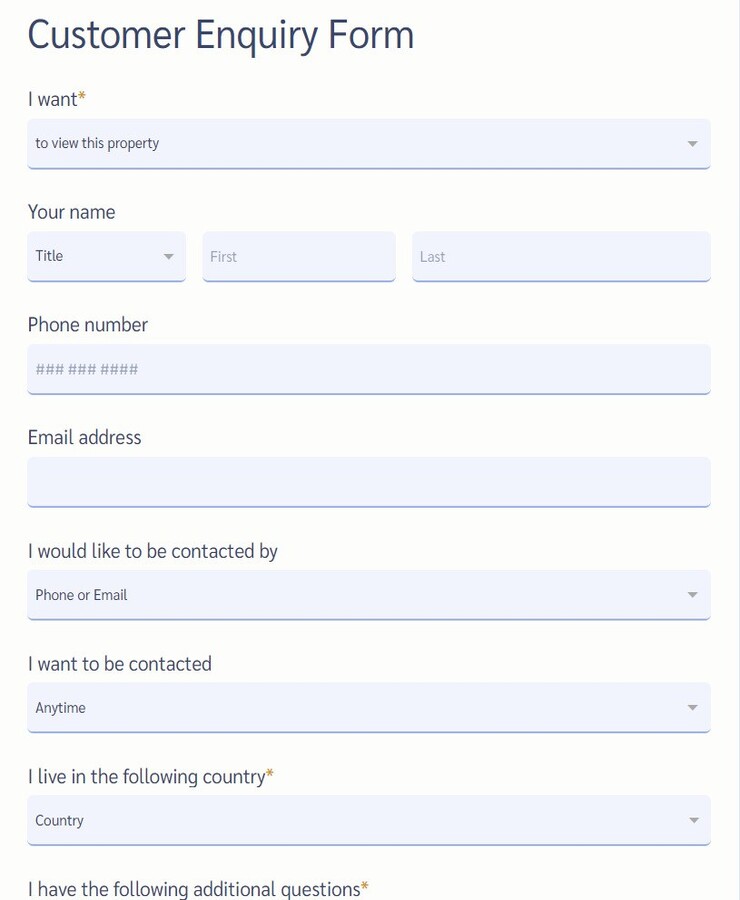
Task: Click the caret icon on the 'Anytime' selector
Action: pyautogui.click(x=693, y=707)
